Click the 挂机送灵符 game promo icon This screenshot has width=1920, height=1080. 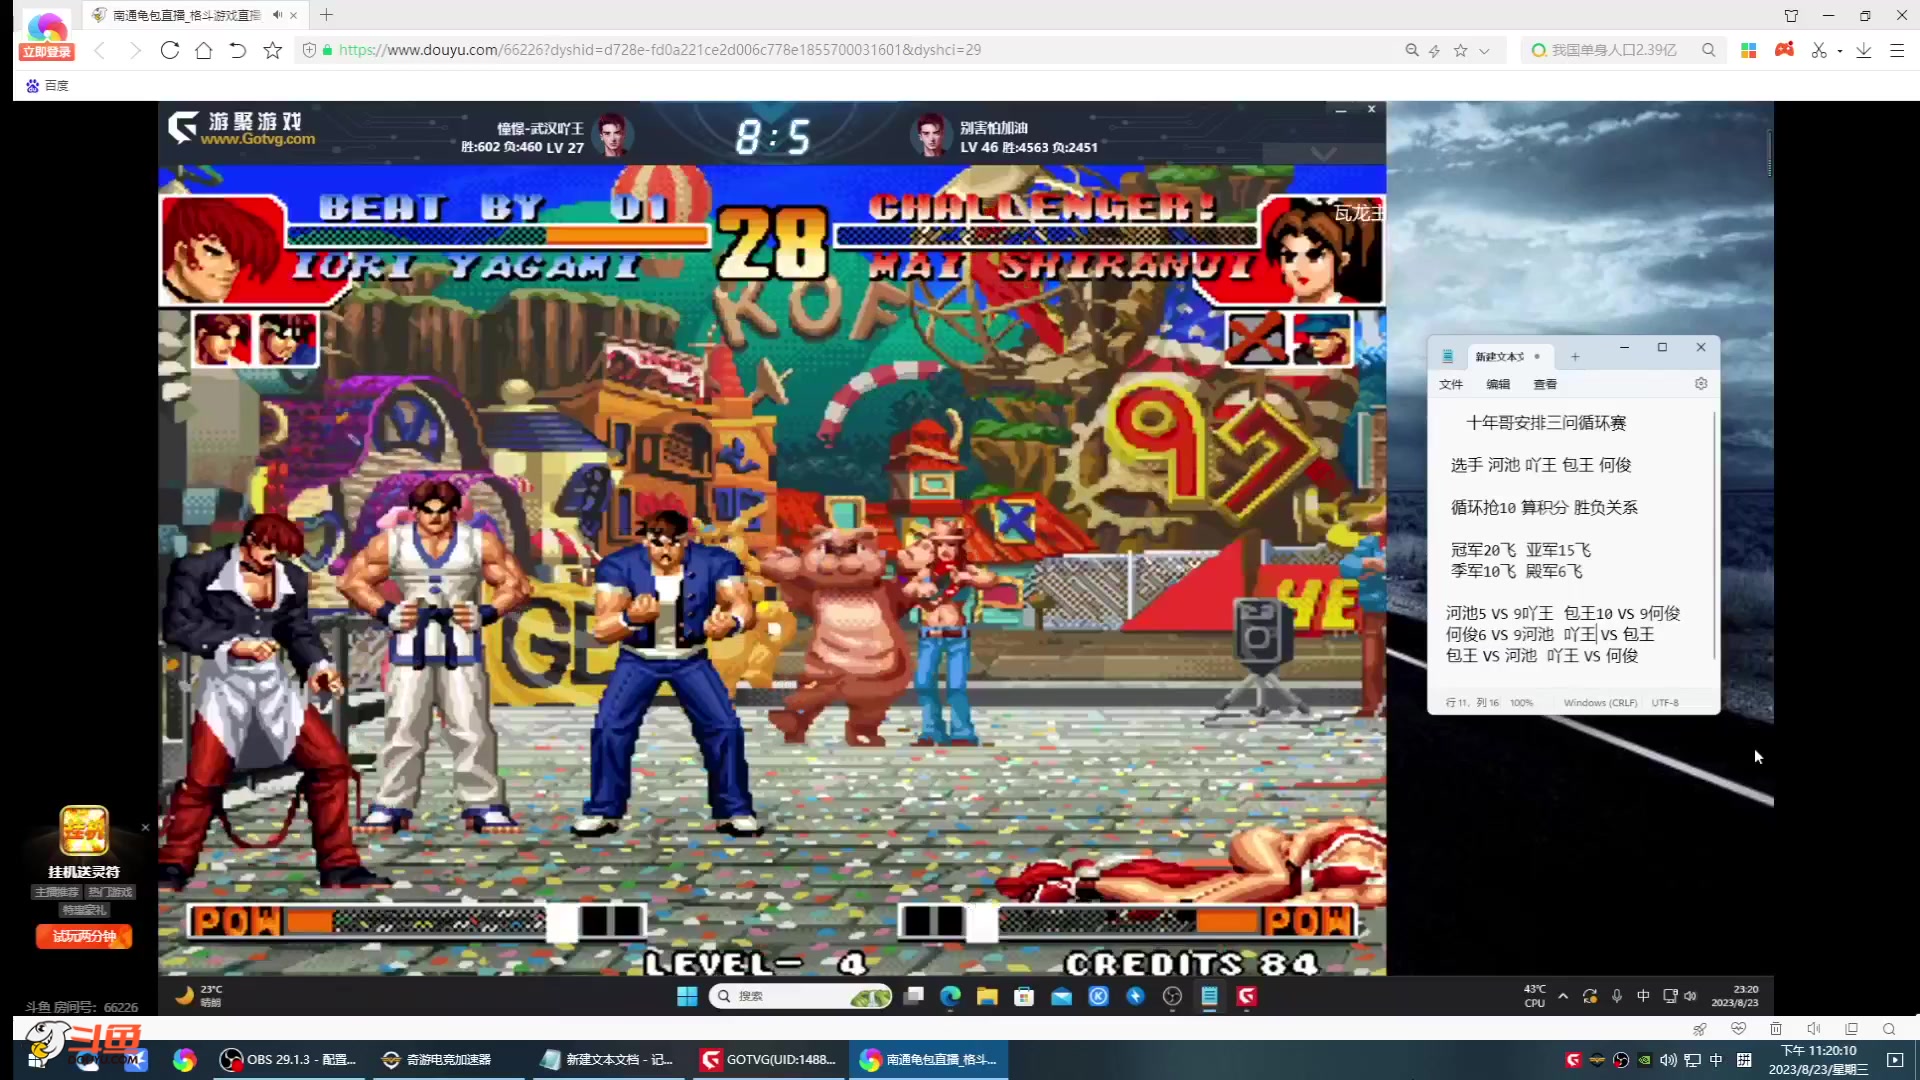click(x=84, y=832)
